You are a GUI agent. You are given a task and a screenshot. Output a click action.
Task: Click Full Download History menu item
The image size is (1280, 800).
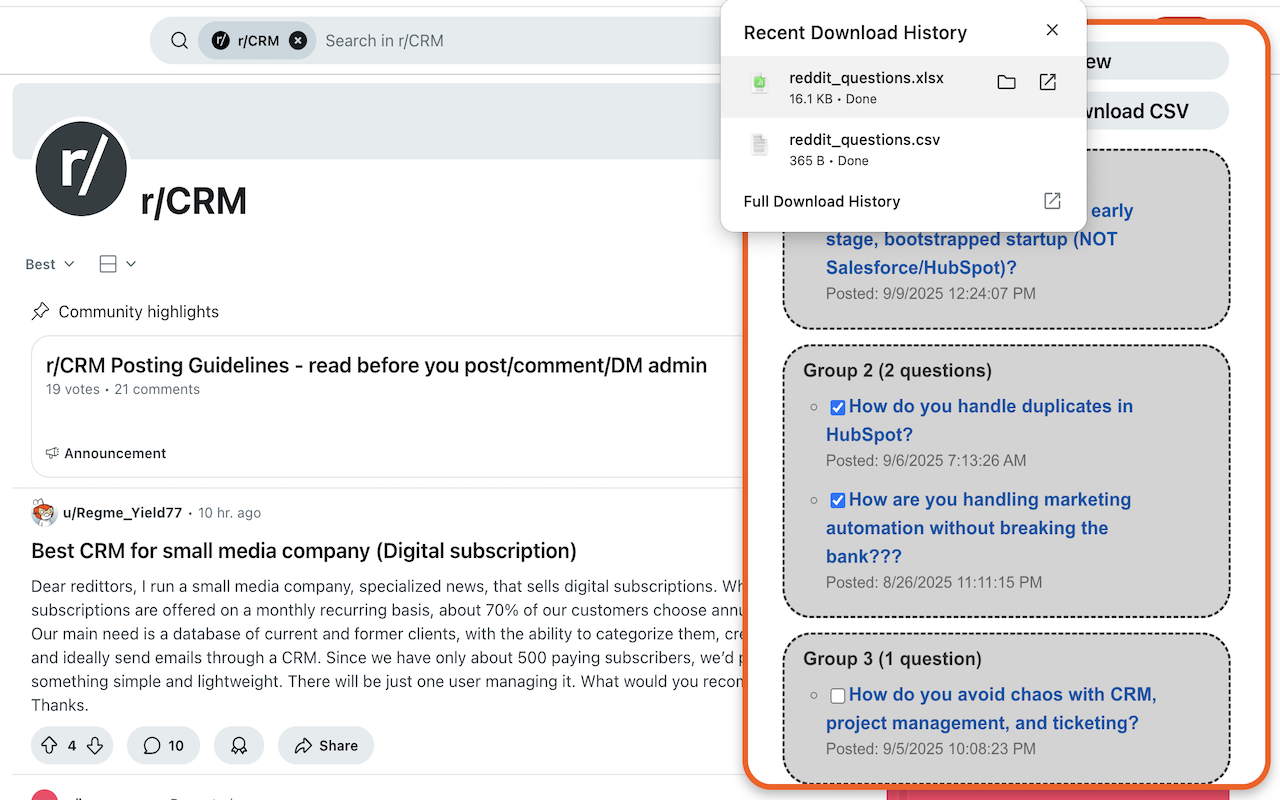pyautogui.click(x=822, y=201)
